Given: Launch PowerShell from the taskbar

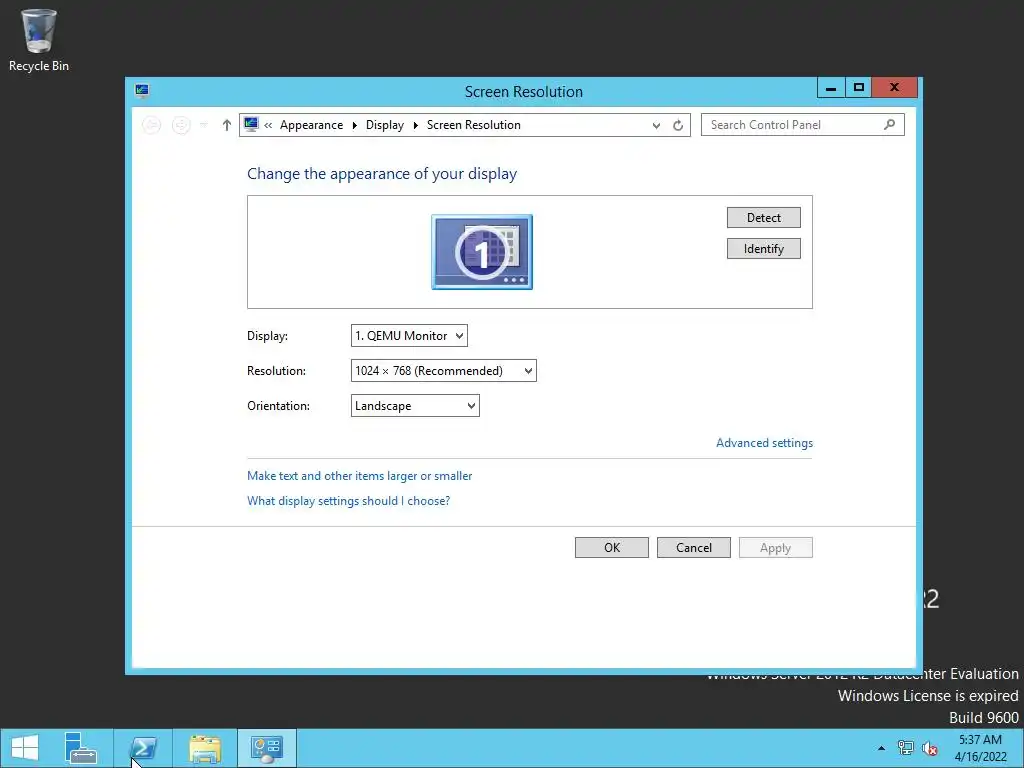Looking at the screenshot, I should (143, 748).
